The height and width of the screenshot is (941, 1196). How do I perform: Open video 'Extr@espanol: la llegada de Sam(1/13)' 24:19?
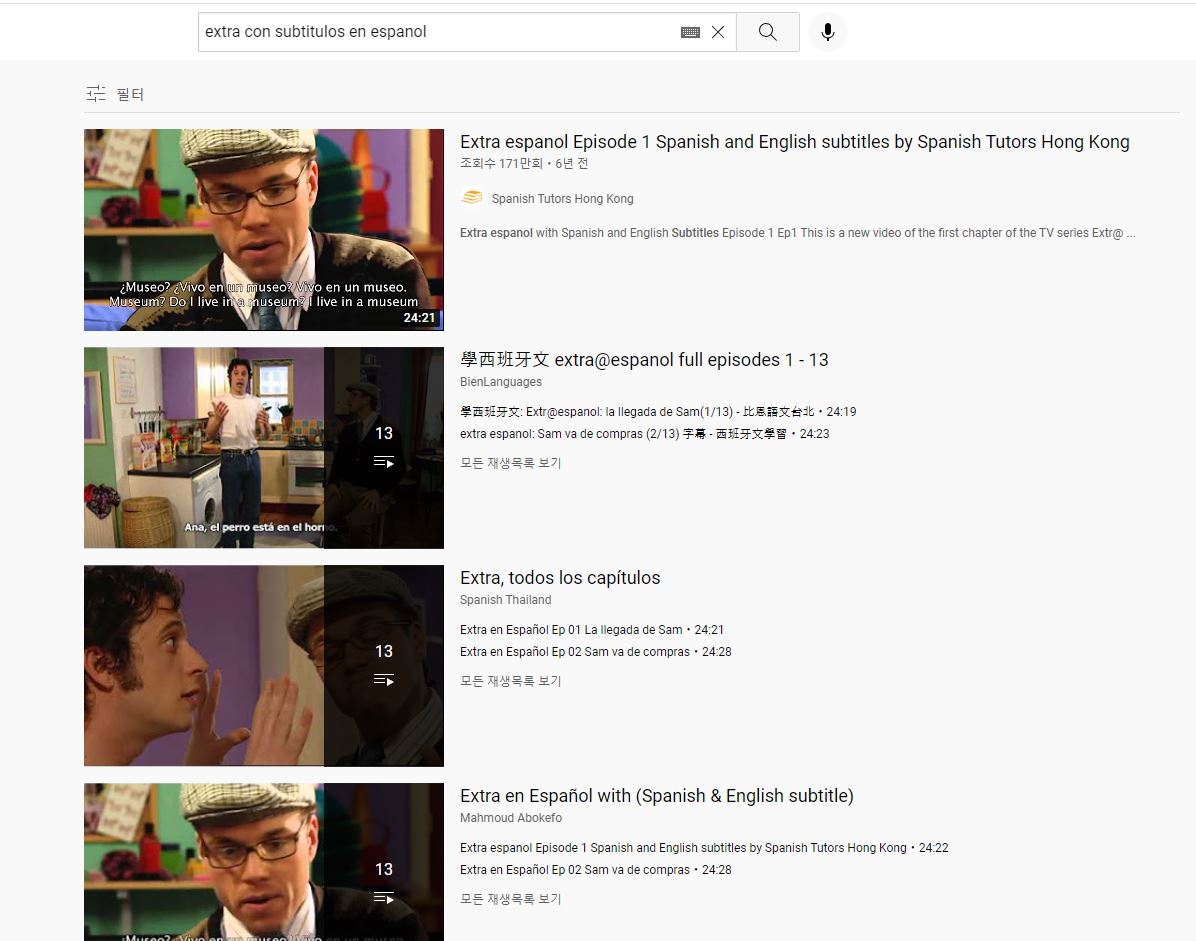(658, 412)
